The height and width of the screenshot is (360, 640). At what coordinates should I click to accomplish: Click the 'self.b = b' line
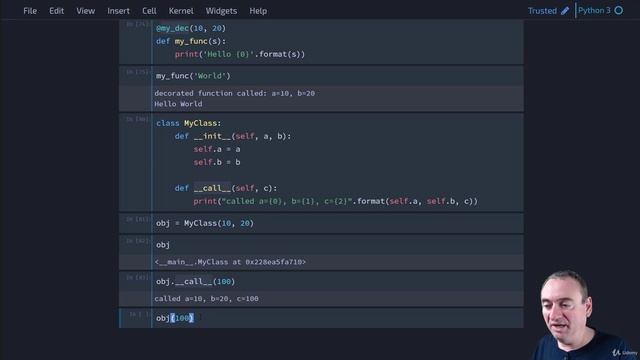pyautogui.click(x=217, y=162)
